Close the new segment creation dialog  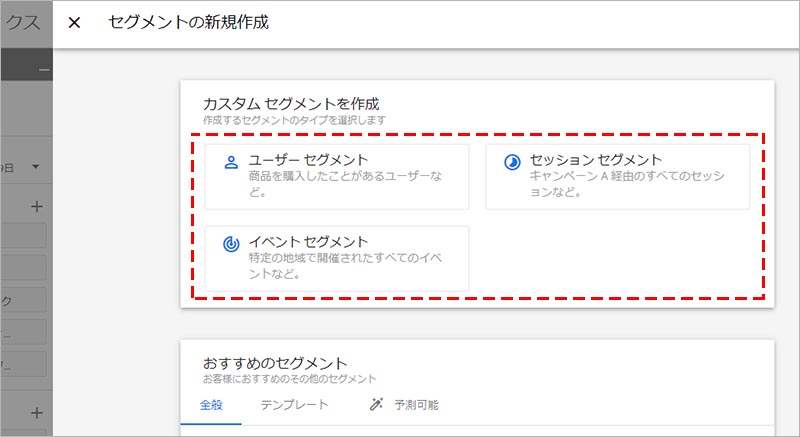(x=74, y=23)
